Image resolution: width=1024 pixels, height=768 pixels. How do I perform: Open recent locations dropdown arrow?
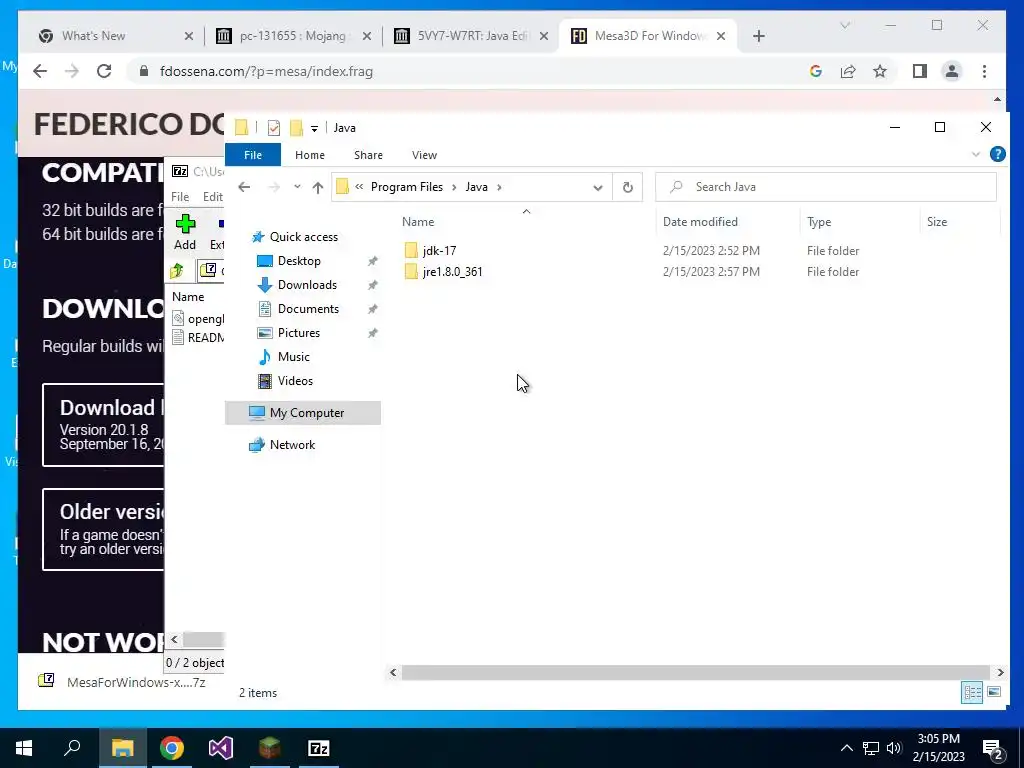pos(297,187)
